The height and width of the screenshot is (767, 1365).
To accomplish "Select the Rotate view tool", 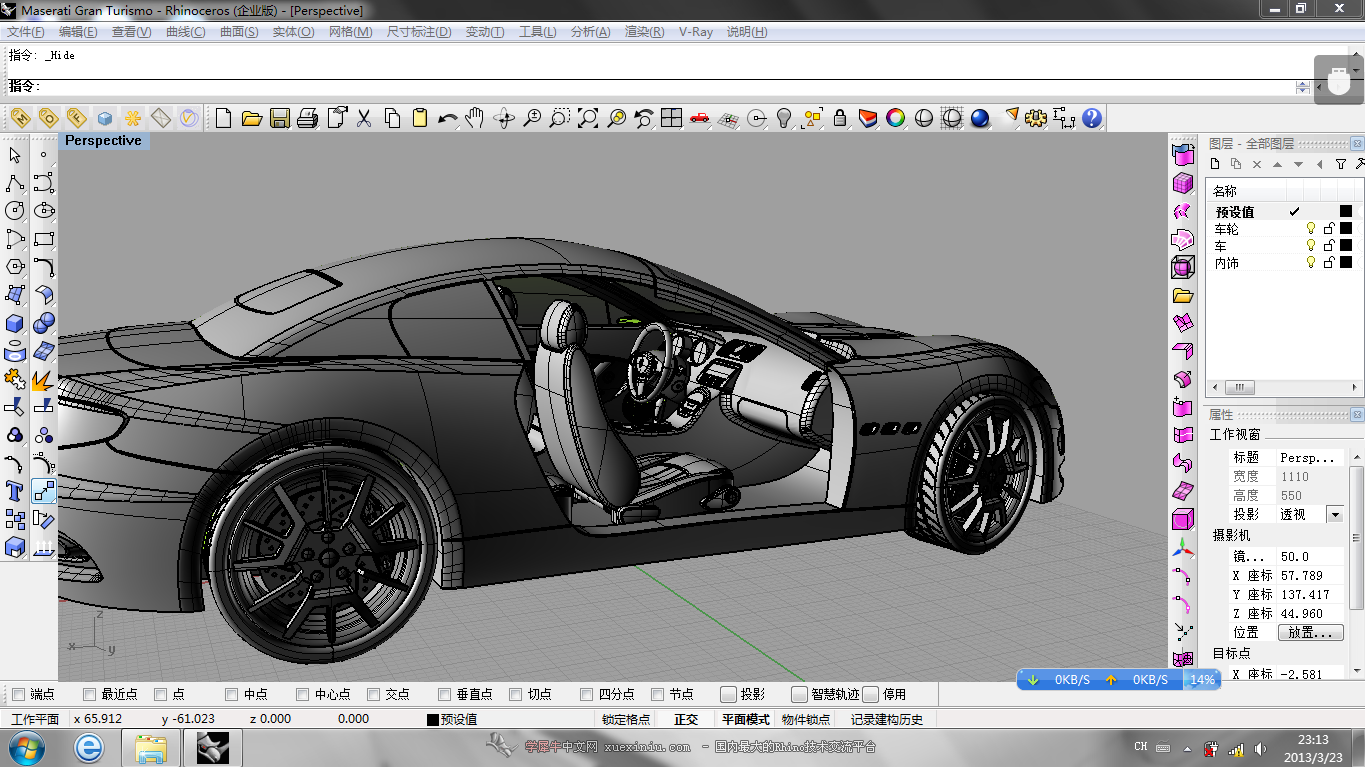I will 504,118.
